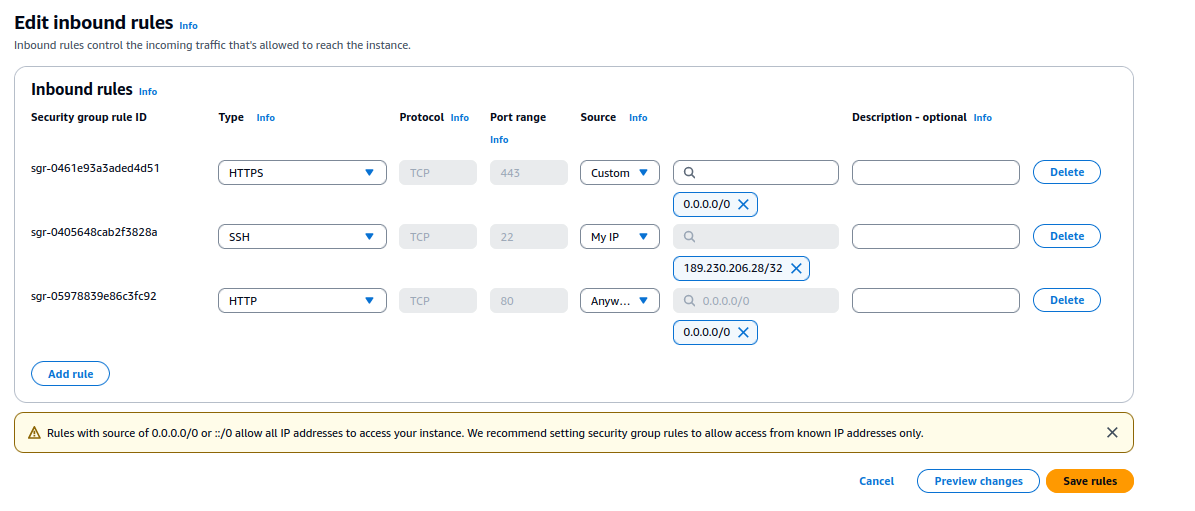The width and height of the screenshot is (1195, 511).
Task: Click the search icon in HTTPS source field
Action: [x=690, y=173]
